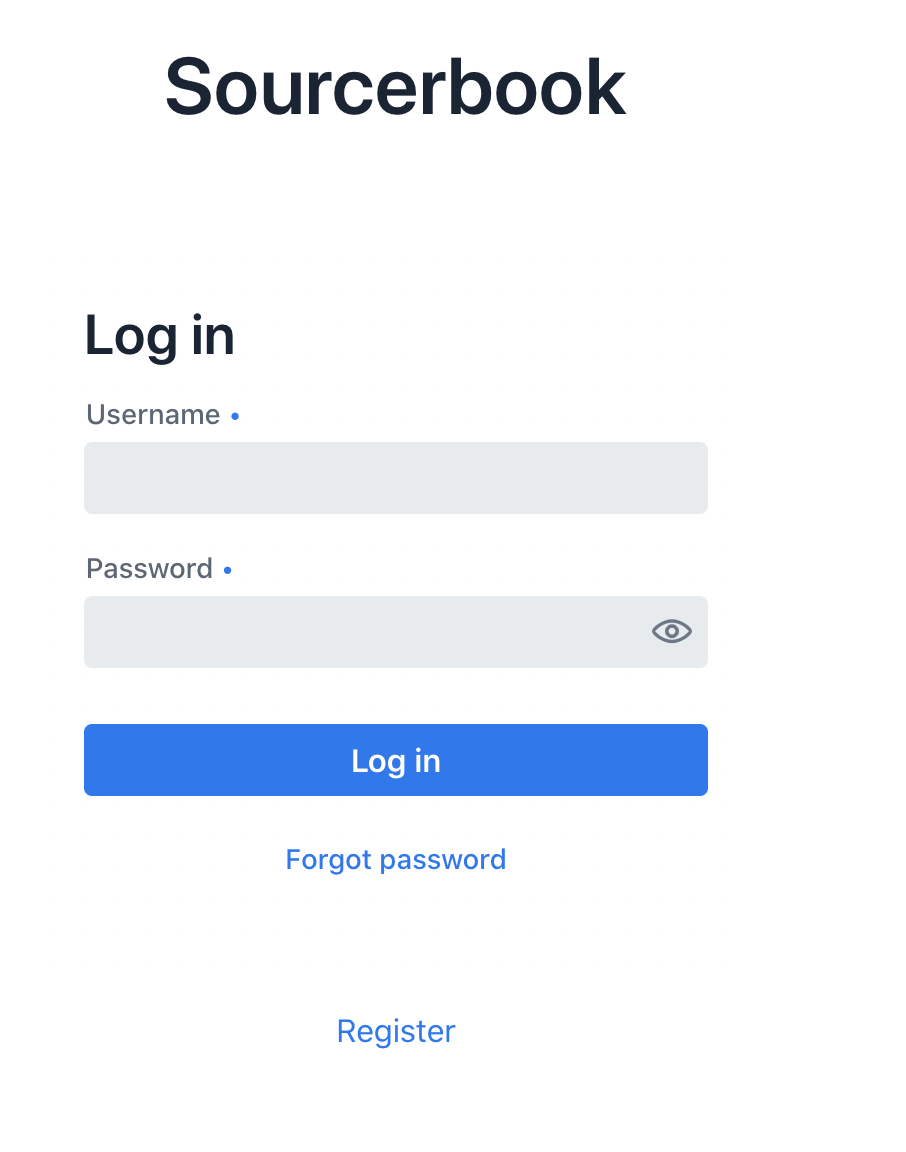Focus the empty Username text box
906x1152 pixels.
pos(395,478)
